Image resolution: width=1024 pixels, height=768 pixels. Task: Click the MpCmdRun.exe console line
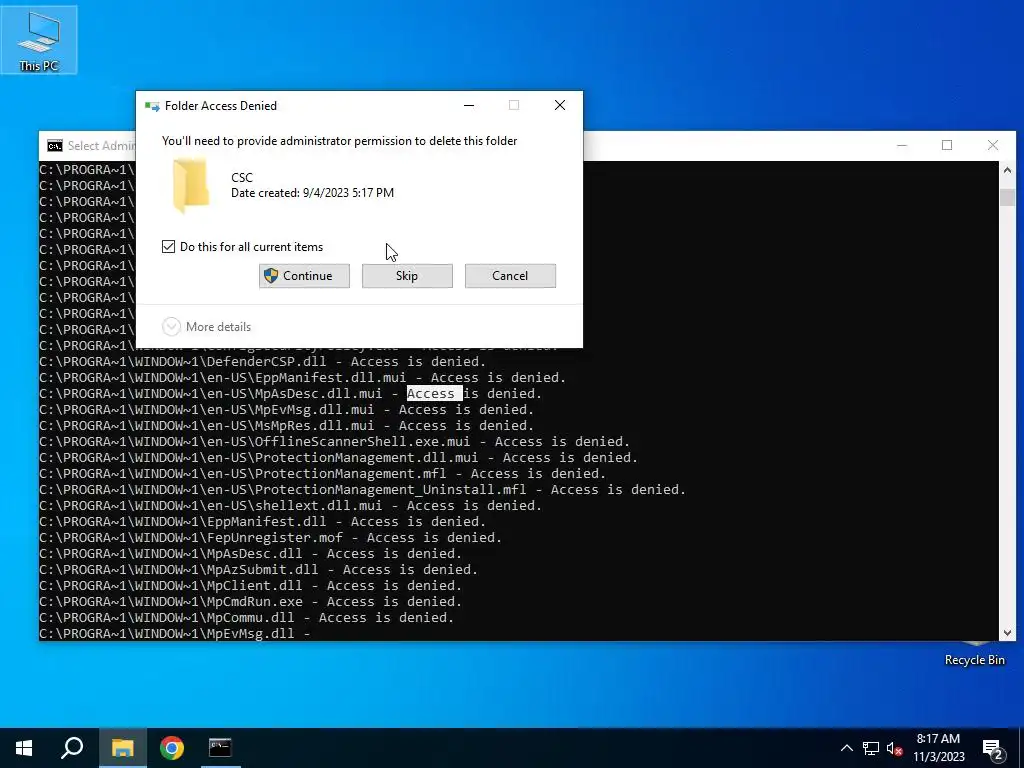[x=251, y=601]
